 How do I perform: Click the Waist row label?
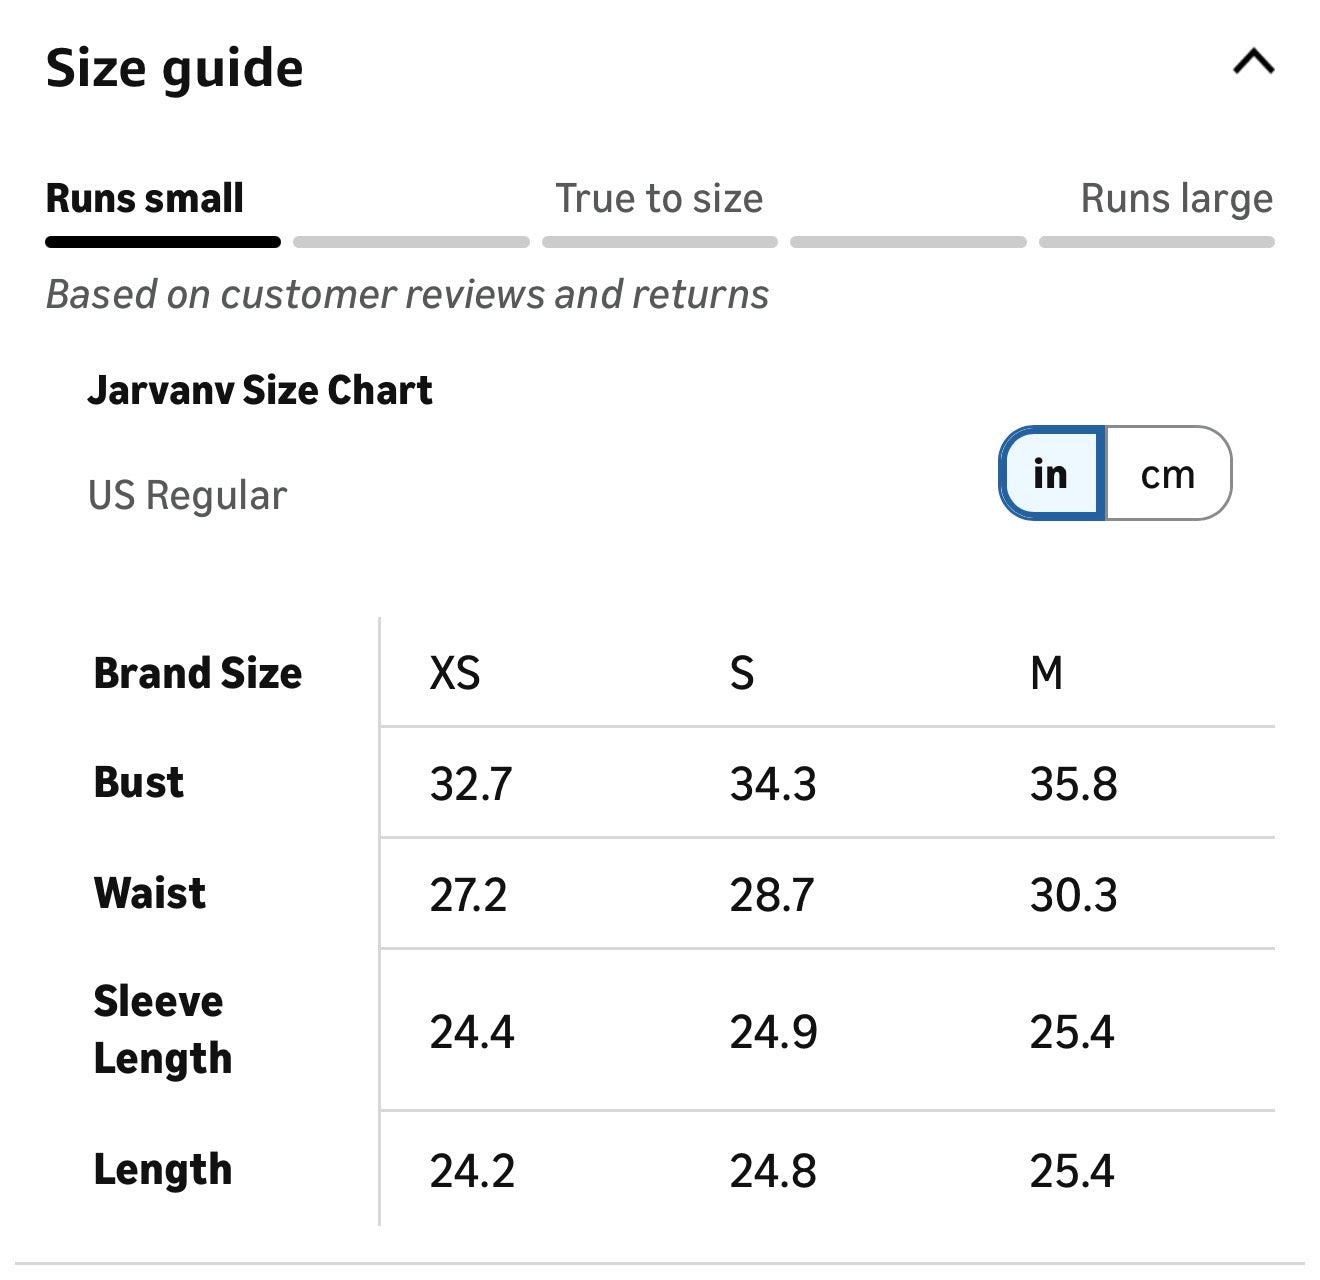150,893
